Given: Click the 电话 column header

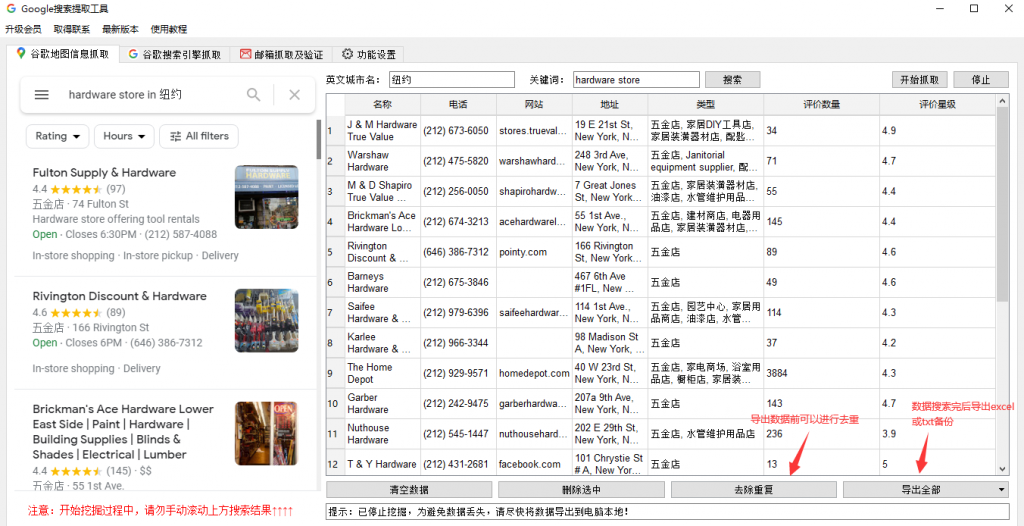Looking at the screenshot, I should pos(458,105).
